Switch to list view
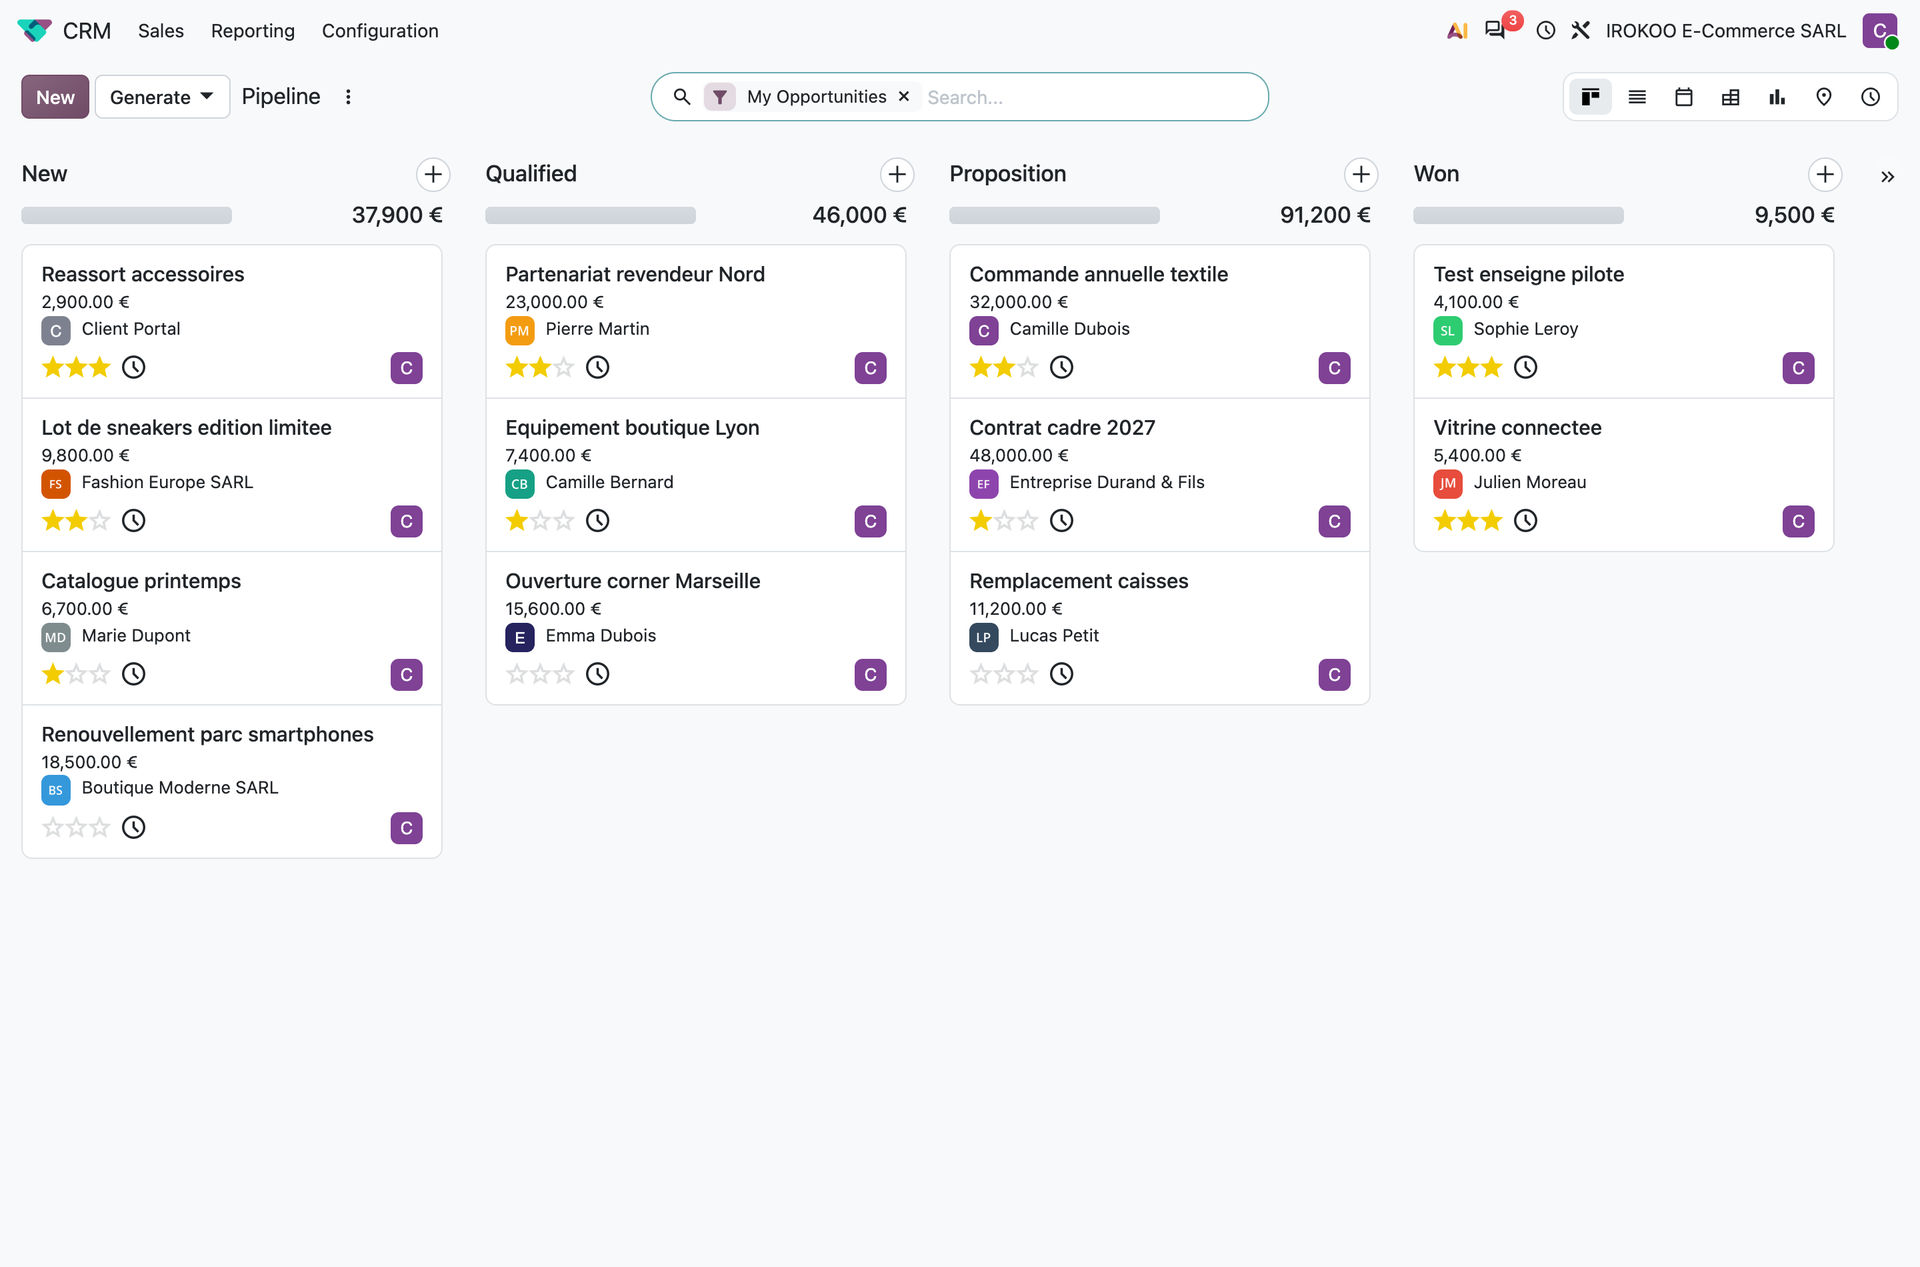The image size is (1920, 1267). (x=1637, y=97)
